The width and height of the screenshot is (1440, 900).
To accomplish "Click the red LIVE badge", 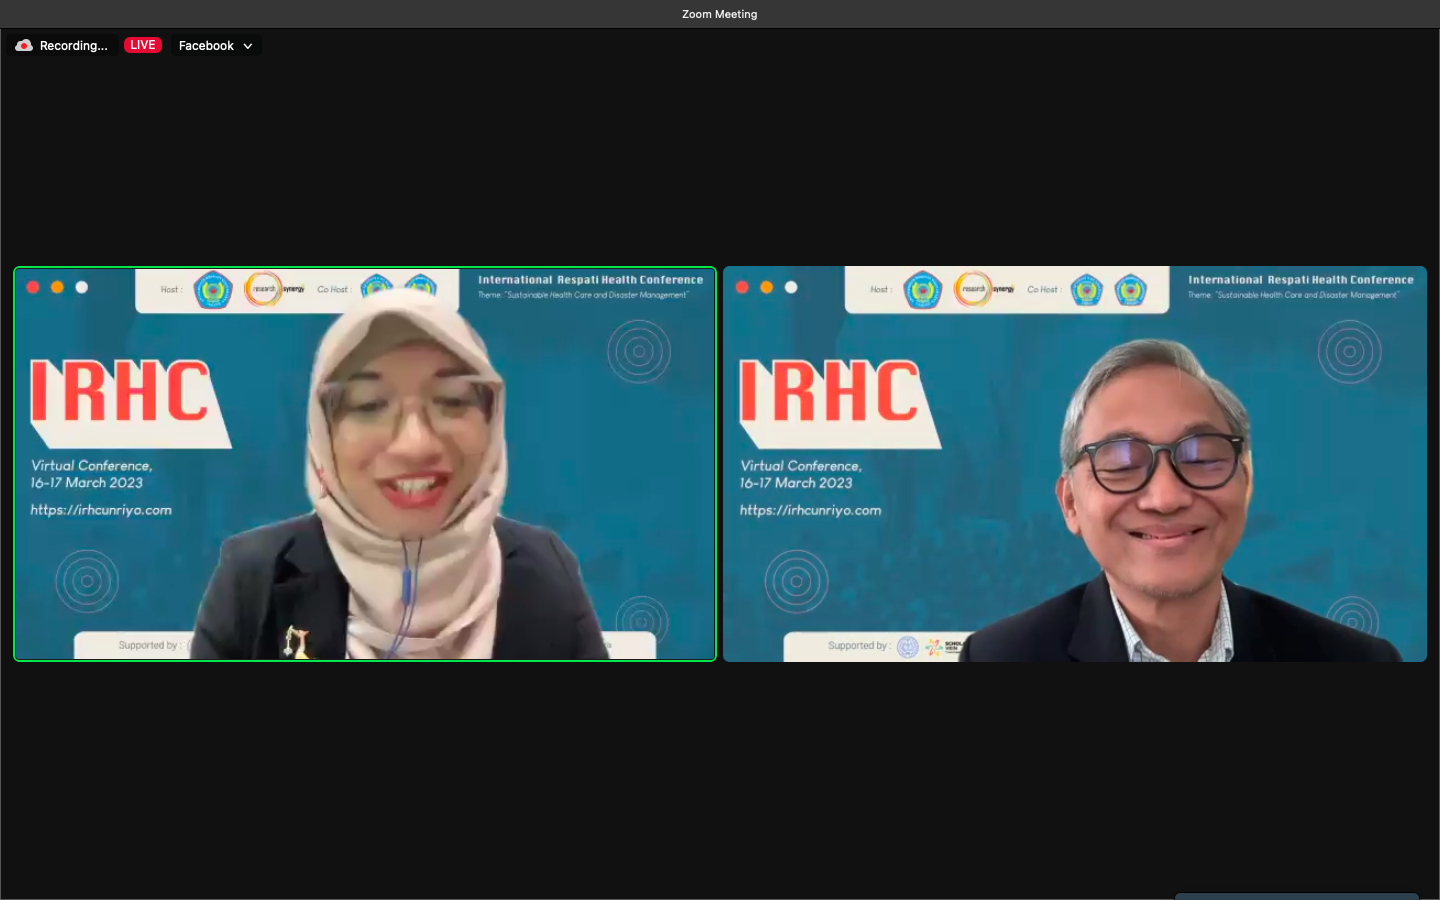I will pyautogui.click(x=142, y=45).
